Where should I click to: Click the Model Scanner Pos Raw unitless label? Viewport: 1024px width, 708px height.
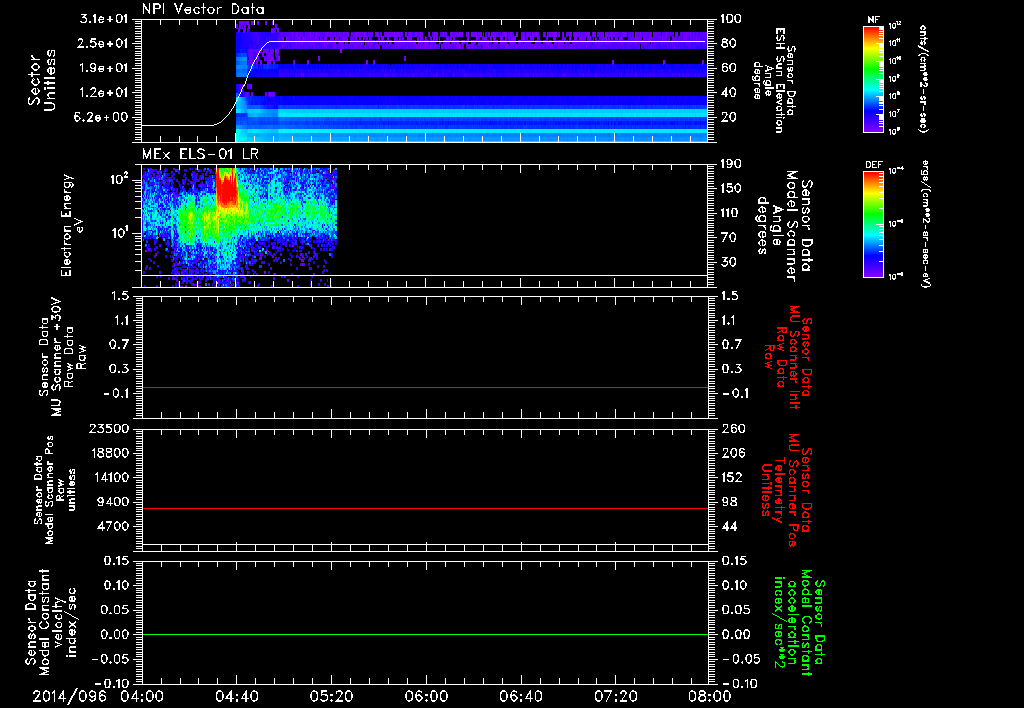(x=55, y=490)
